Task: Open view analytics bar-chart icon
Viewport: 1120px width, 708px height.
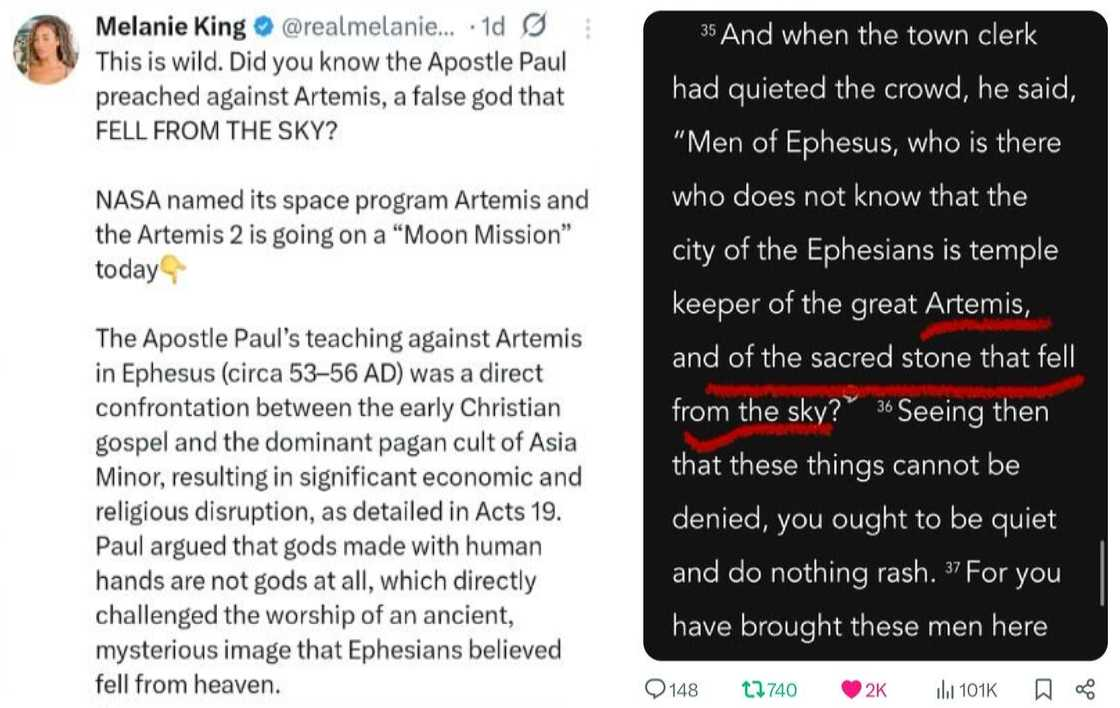Action: 944,689
